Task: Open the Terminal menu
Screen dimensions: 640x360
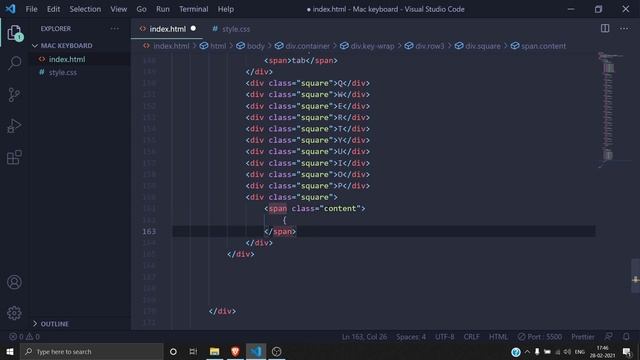Action: (x=193, y=9)
